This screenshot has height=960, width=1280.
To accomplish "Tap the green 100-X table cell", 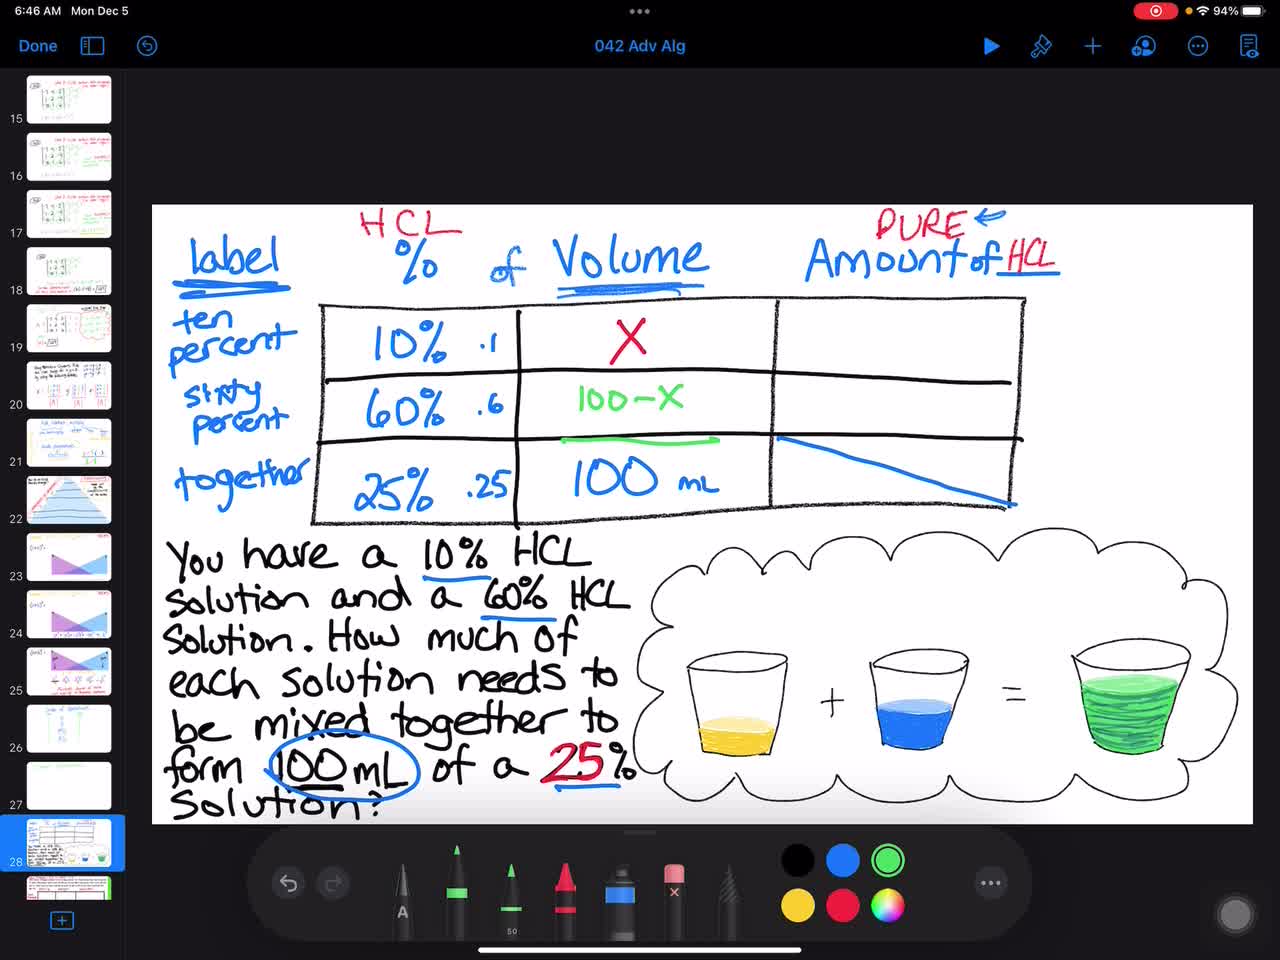I will (x=631, y=399).
